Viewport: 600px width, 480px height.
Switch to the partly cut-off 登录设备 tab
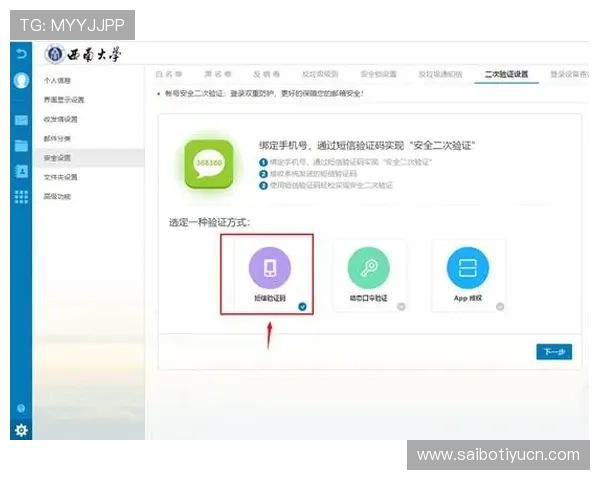pyautogui.click(x=569, y=74)
